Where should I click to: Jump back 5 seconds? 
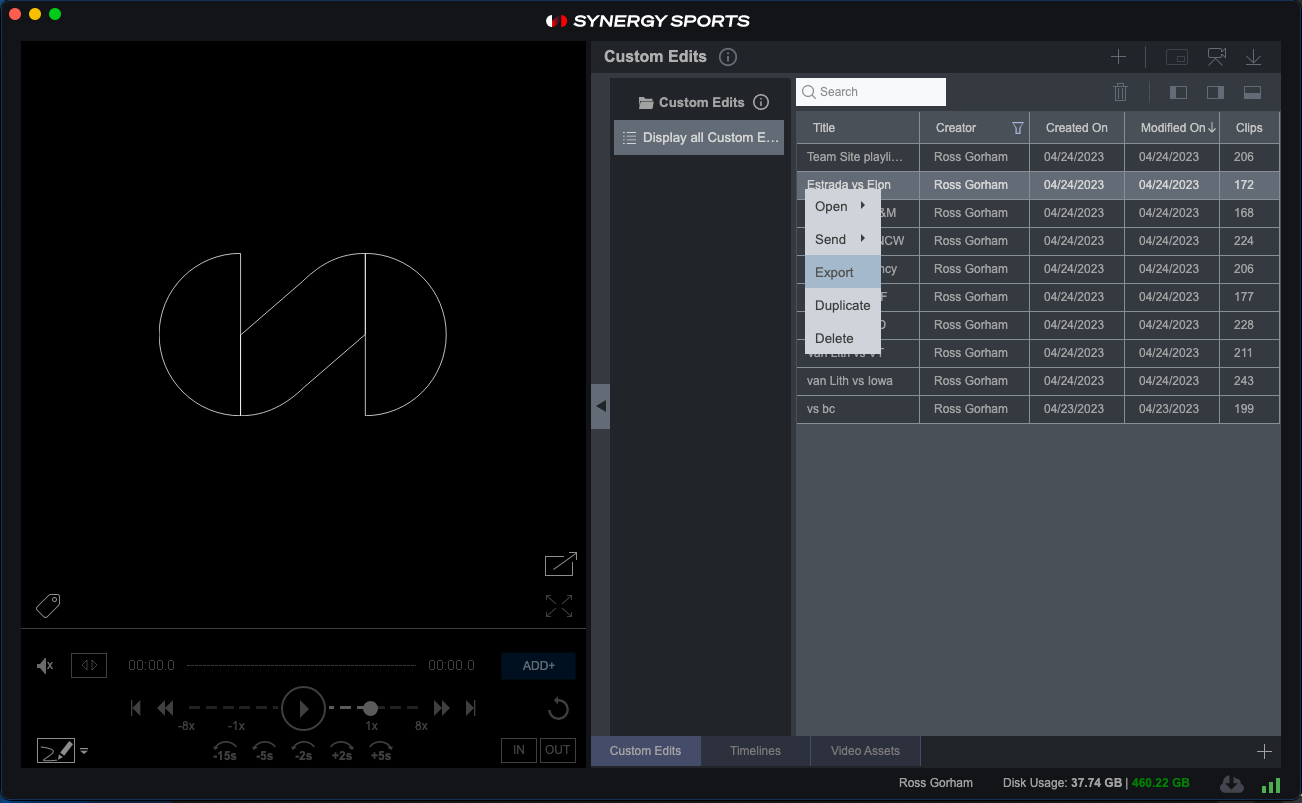point(264,751)
